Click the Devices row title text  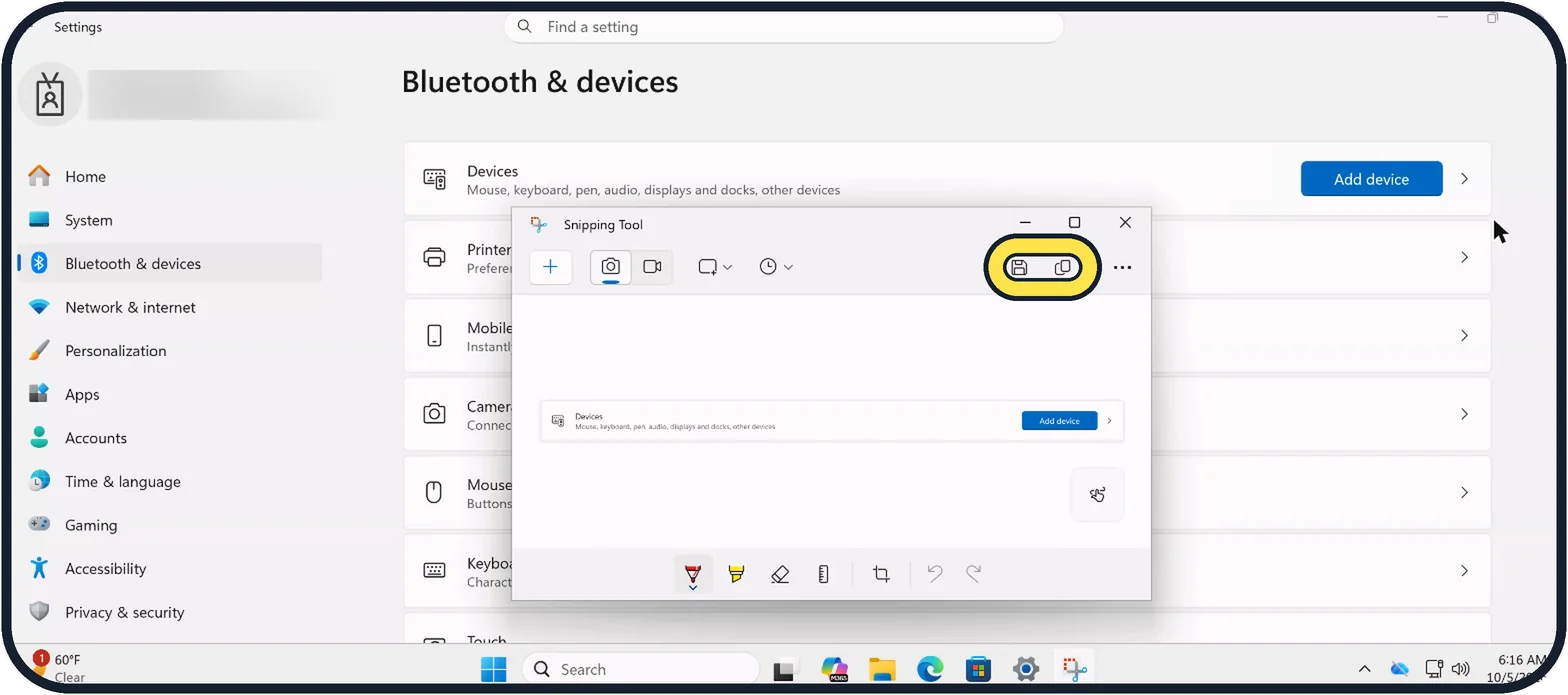coord(492,171)
